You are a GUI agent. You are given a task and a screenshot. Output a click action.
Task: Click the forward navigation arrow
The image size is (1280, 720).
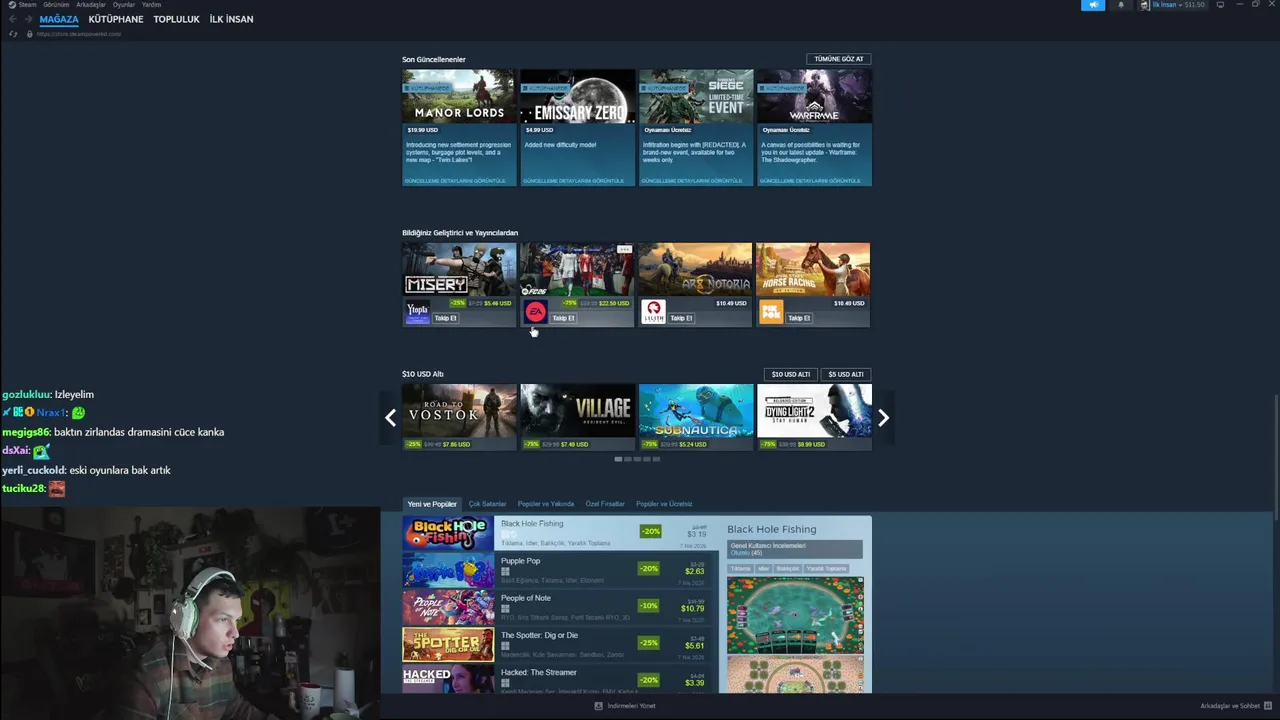click(28, 19)
